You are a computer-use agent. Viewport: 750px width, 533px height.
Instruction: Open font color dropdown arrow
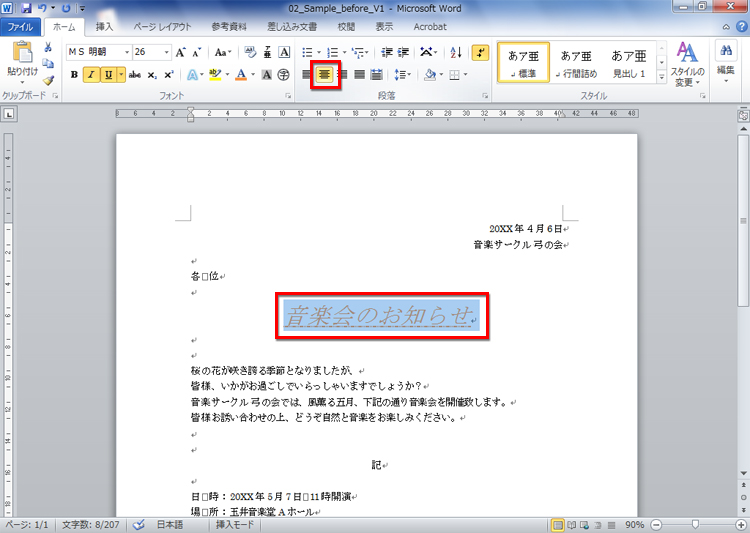point(253,75)
